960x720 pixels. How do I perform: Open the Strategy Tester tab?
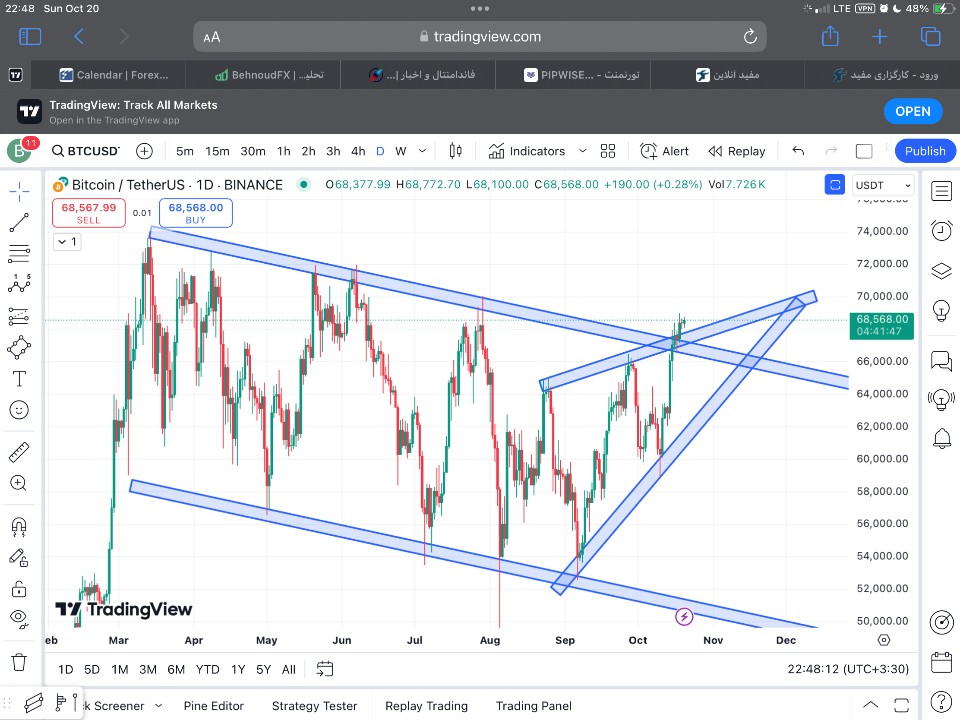tap(314, 706)
